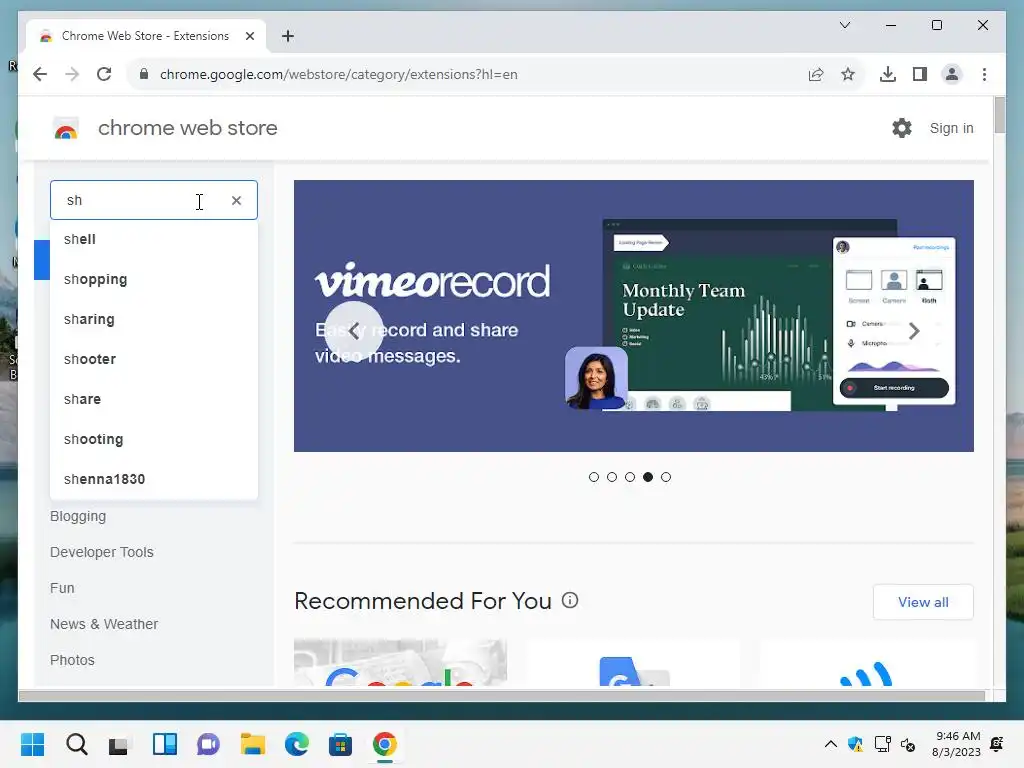The height and width of the screenshot is (768, 1024).
Task: Close the Chrome Web Store tab
Action: [249, 36]
